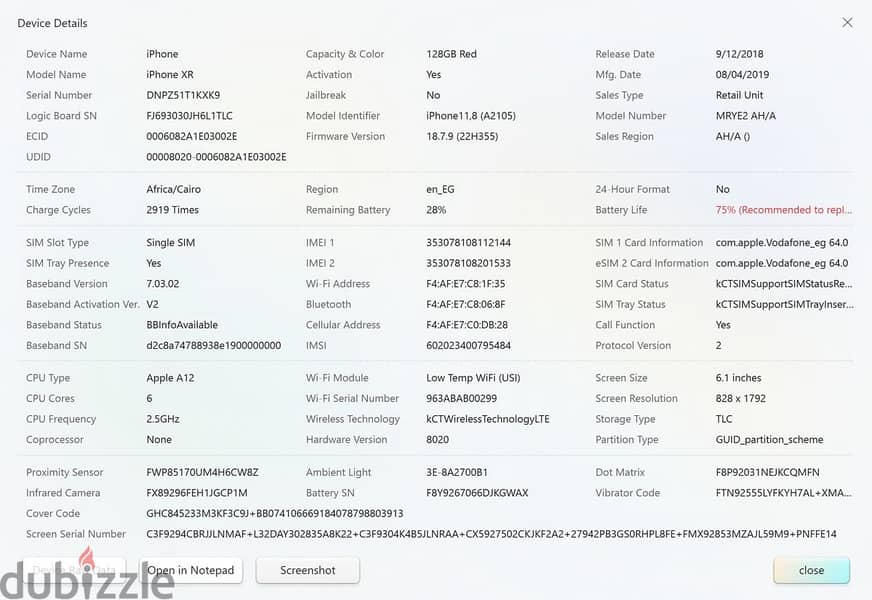Click hardware version 8020
The image size is (872, 600).
[437, 439]
